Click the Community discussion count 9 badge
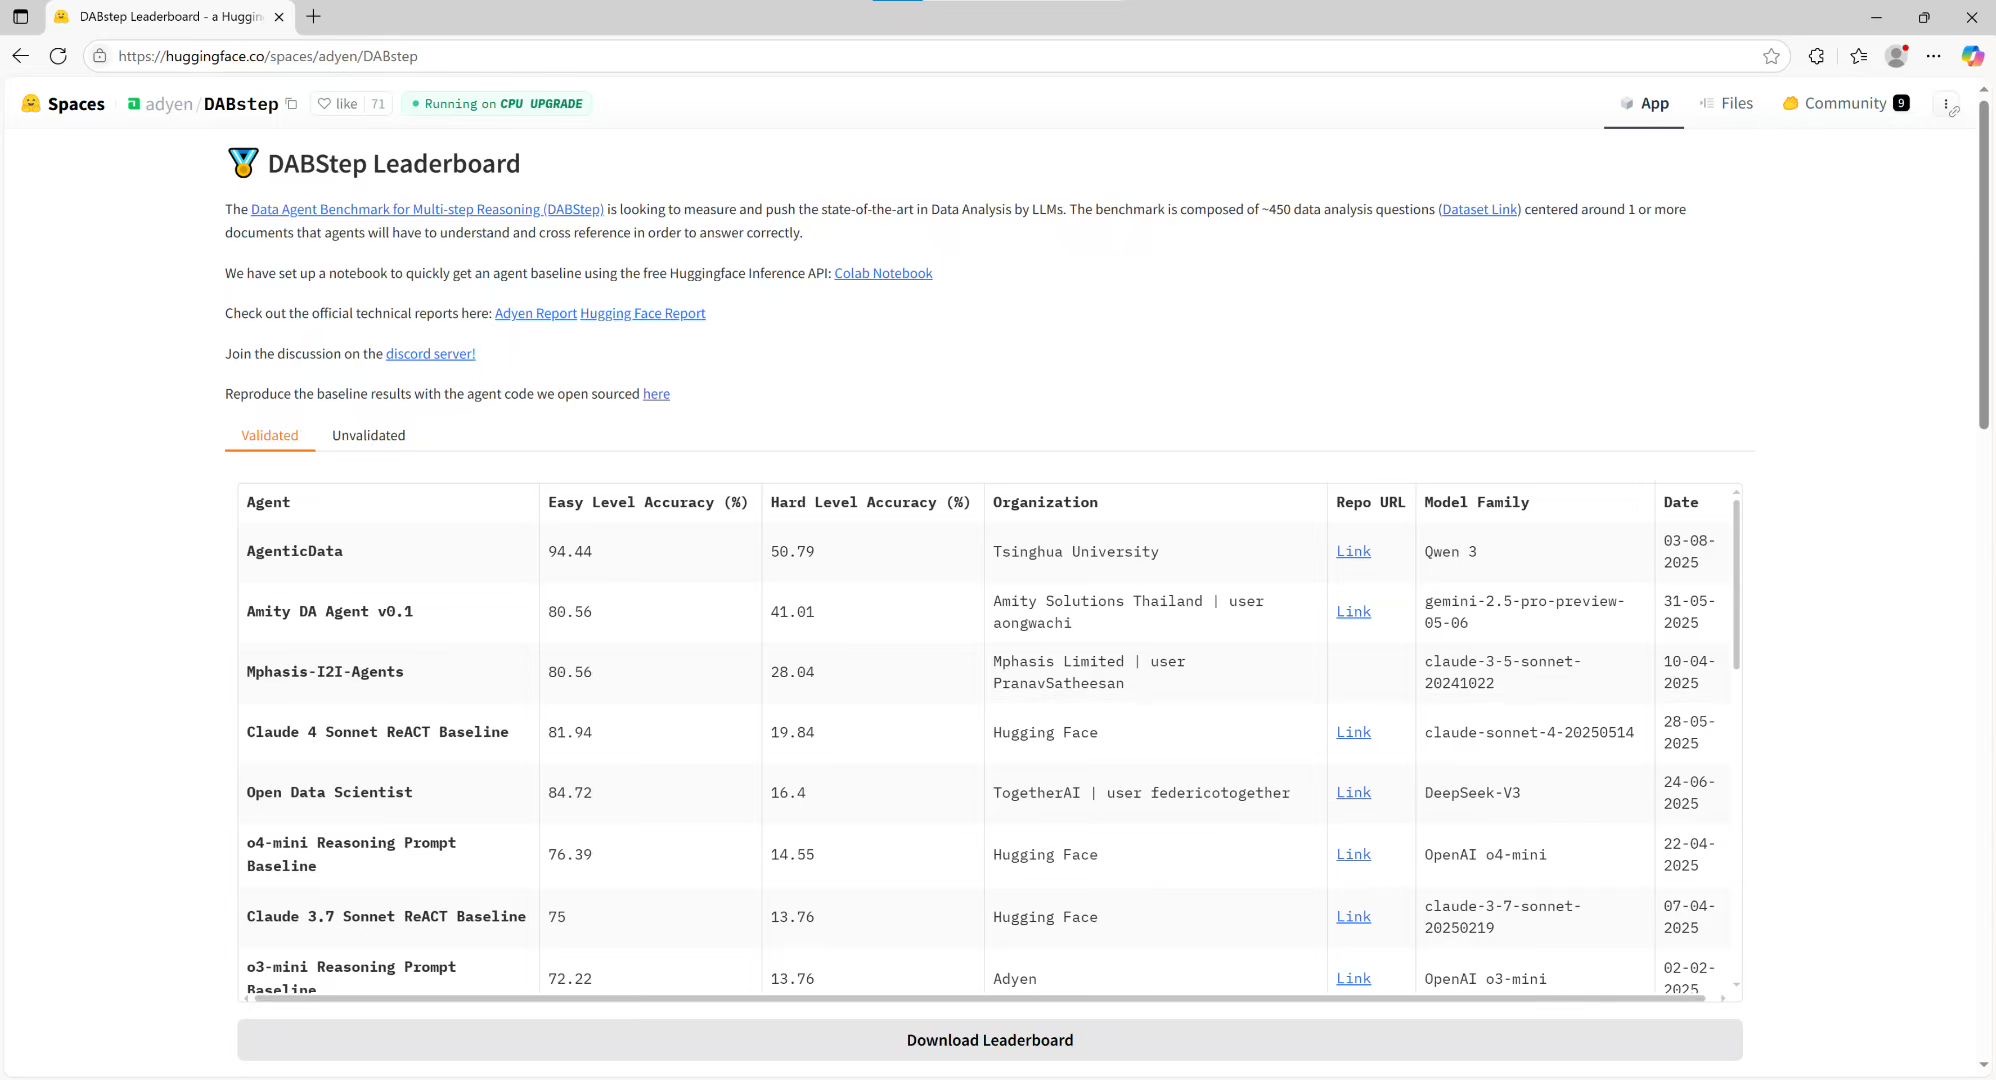 tap(1901, 103)
